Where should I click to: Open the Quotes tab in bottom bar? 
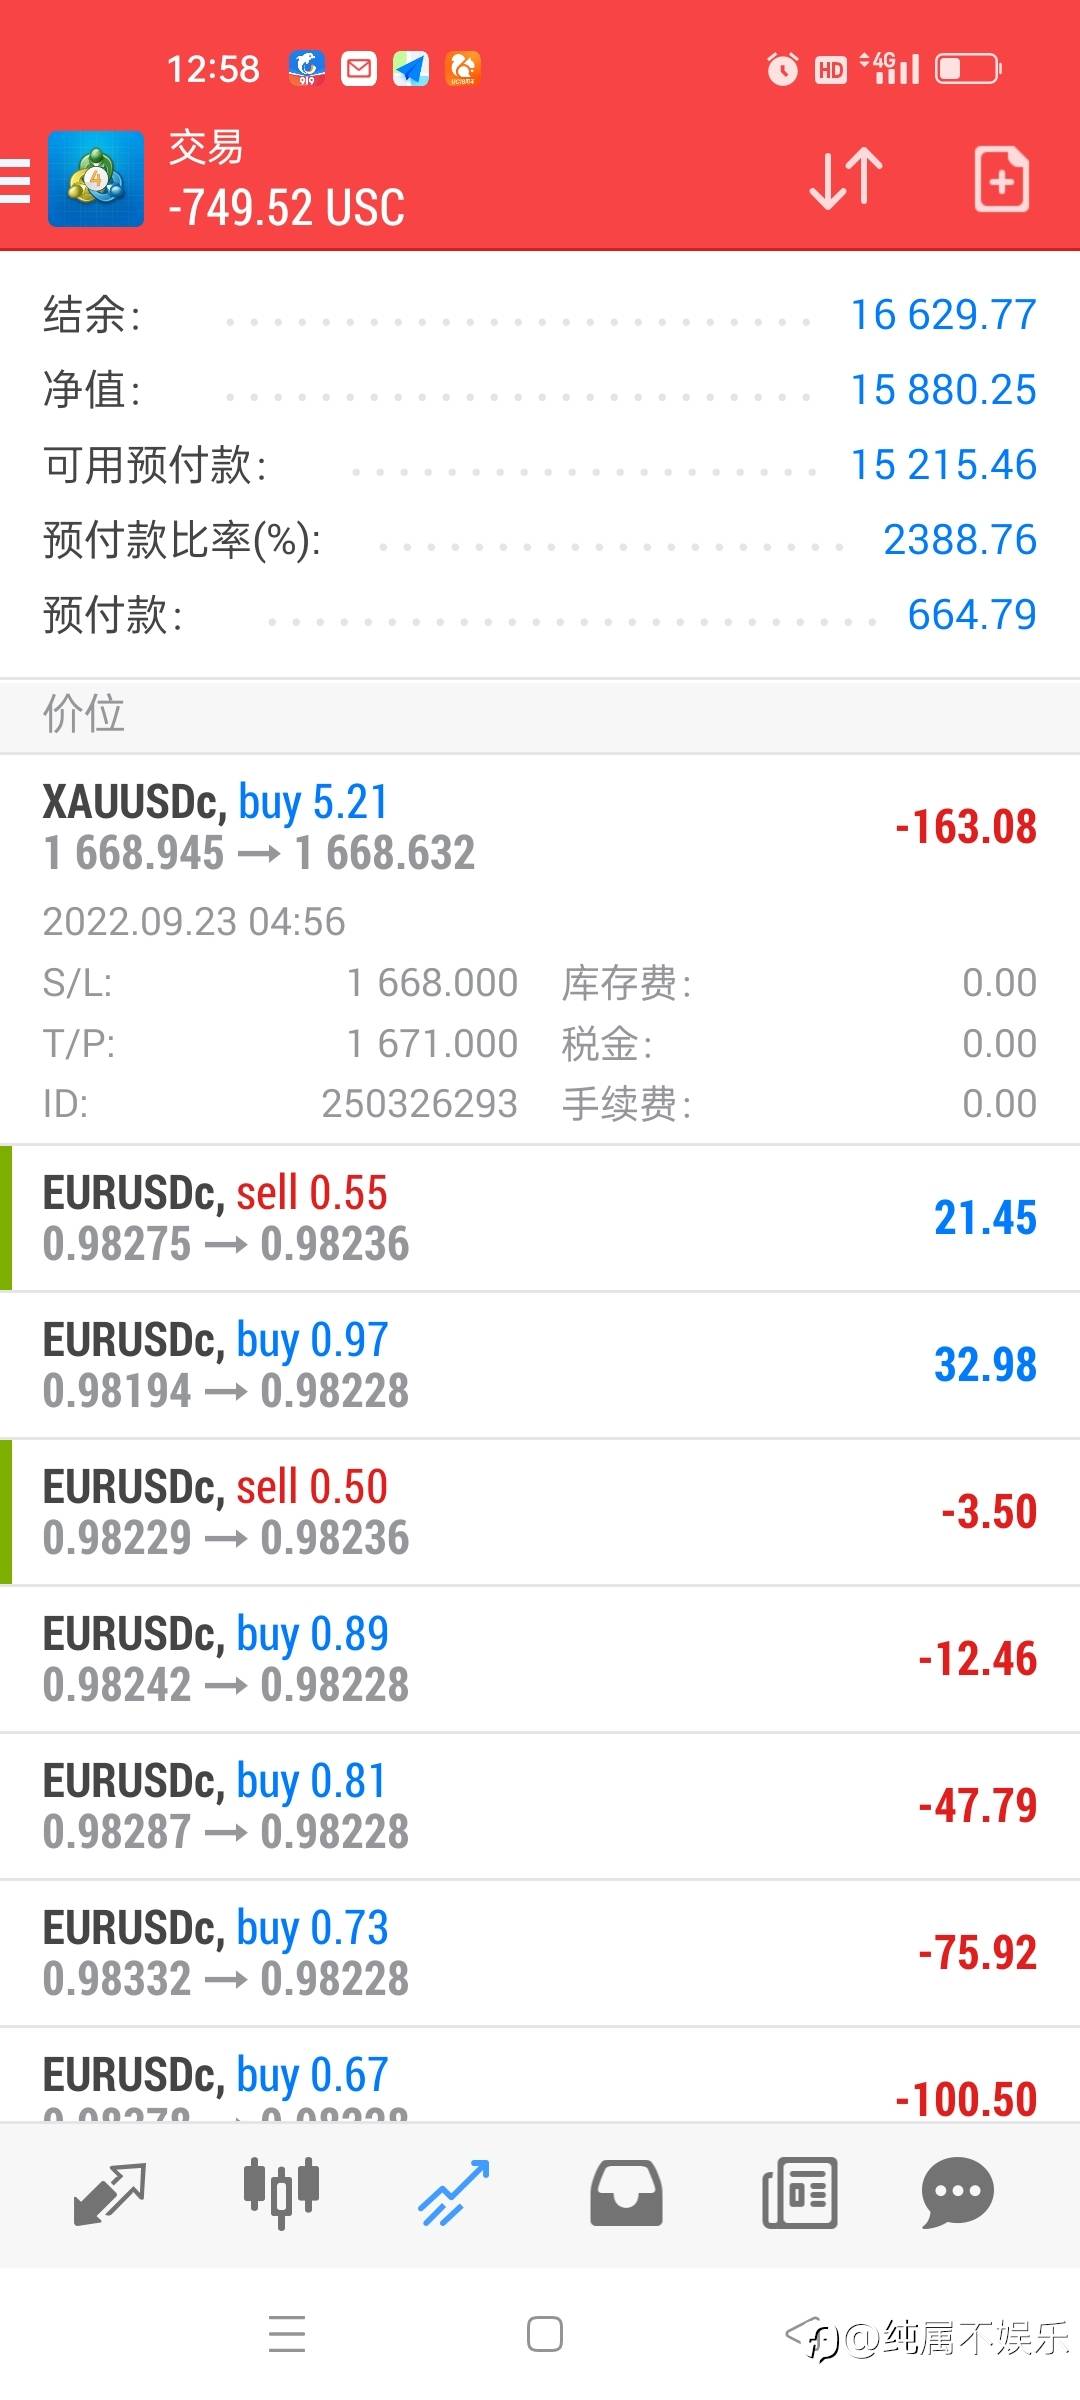[x=110, y=2194]
